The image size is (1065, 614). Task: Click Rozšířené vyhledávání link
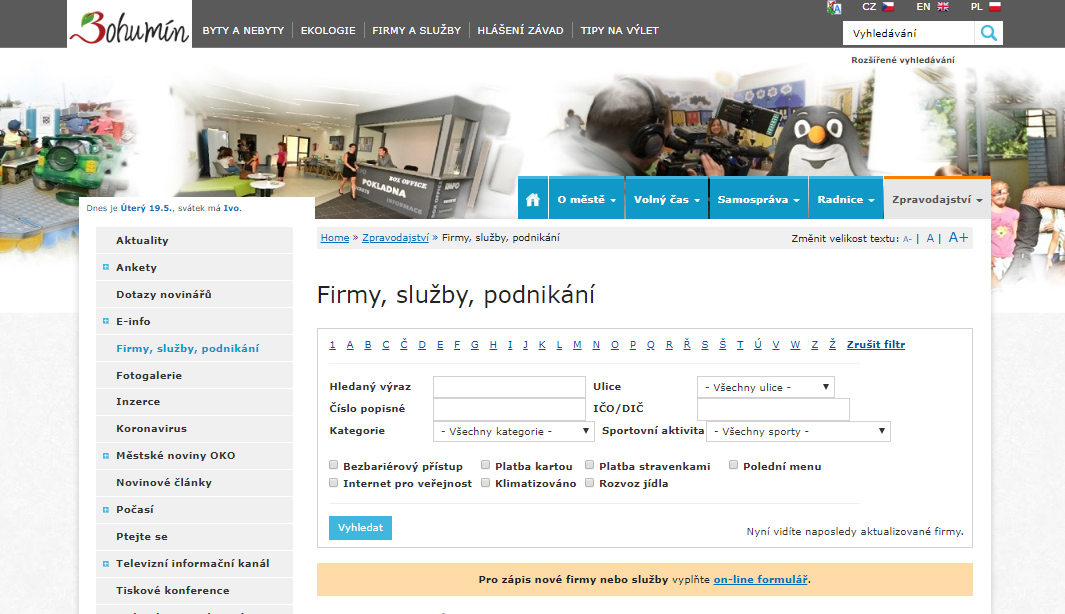point(903,60)
